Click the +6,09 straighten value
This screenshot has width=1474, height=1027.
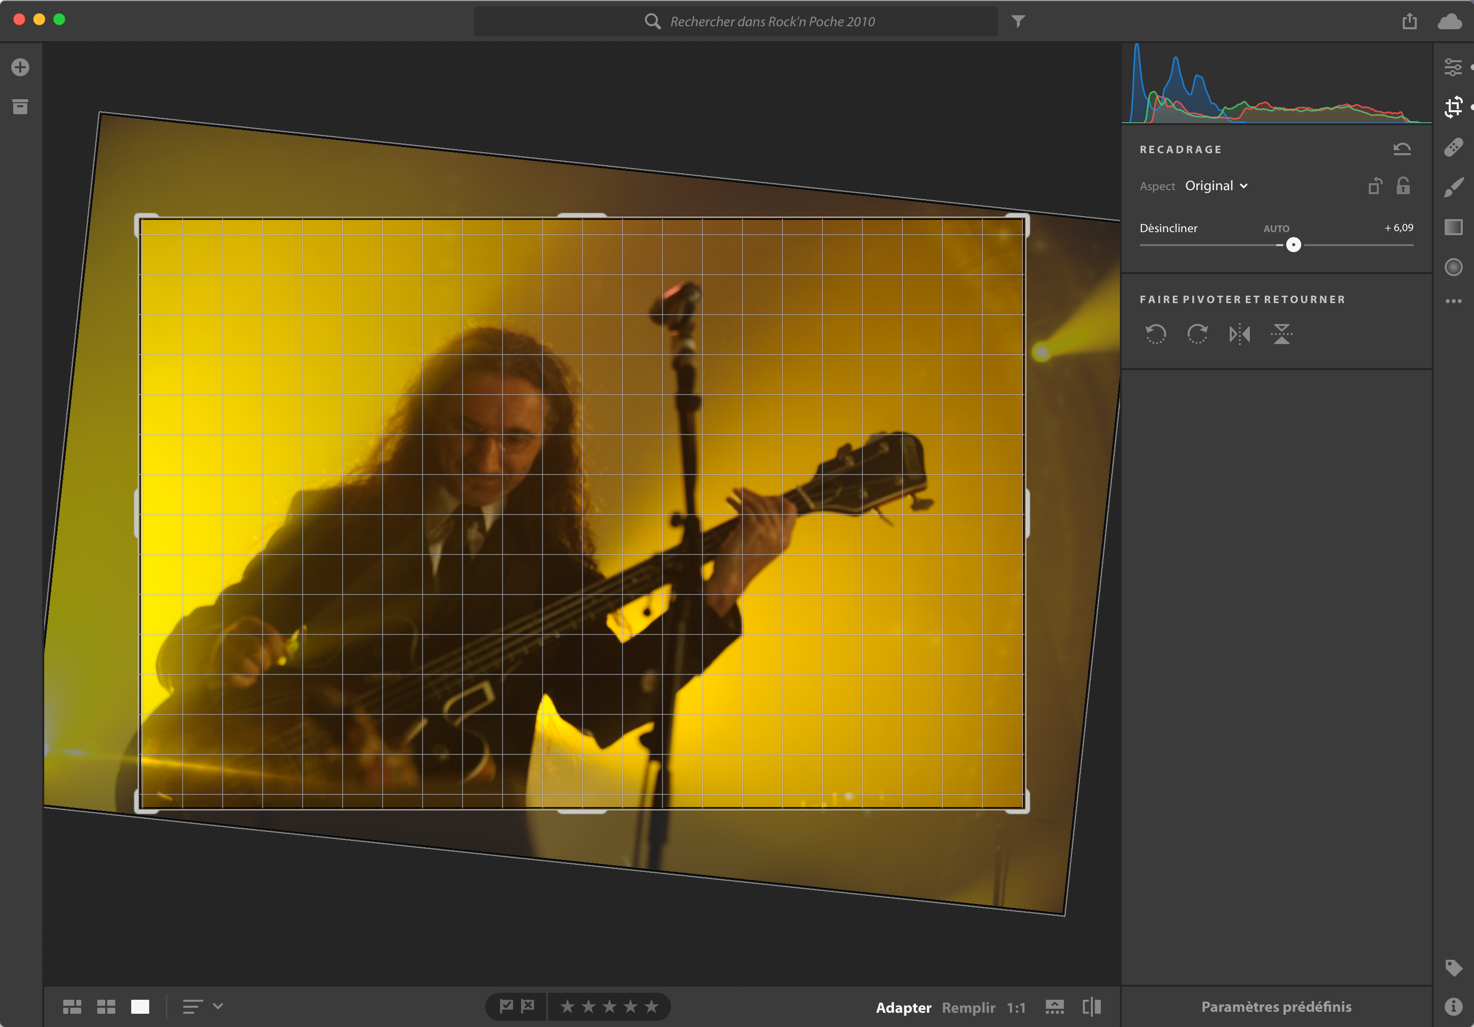point(1398,228)
